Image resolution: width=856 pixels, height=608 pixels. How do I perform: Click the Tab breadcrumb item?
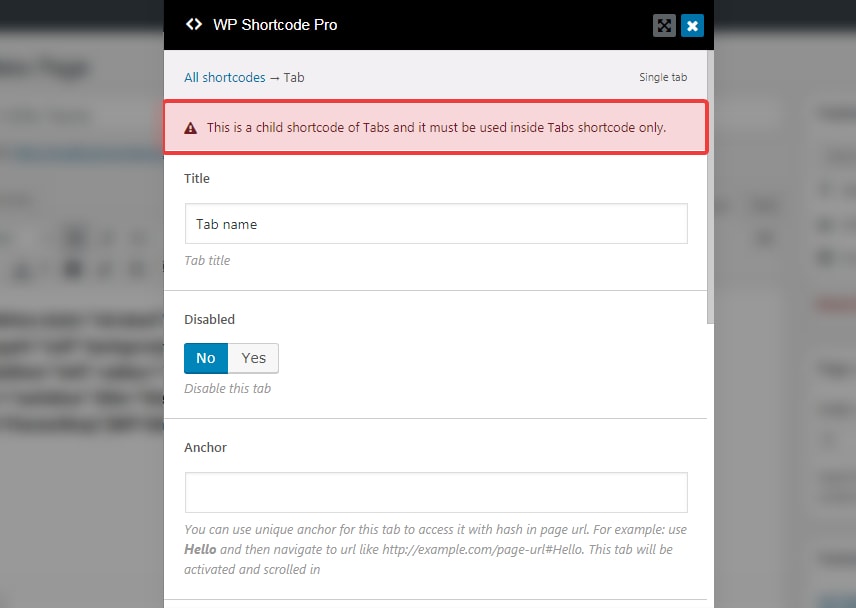294,77
